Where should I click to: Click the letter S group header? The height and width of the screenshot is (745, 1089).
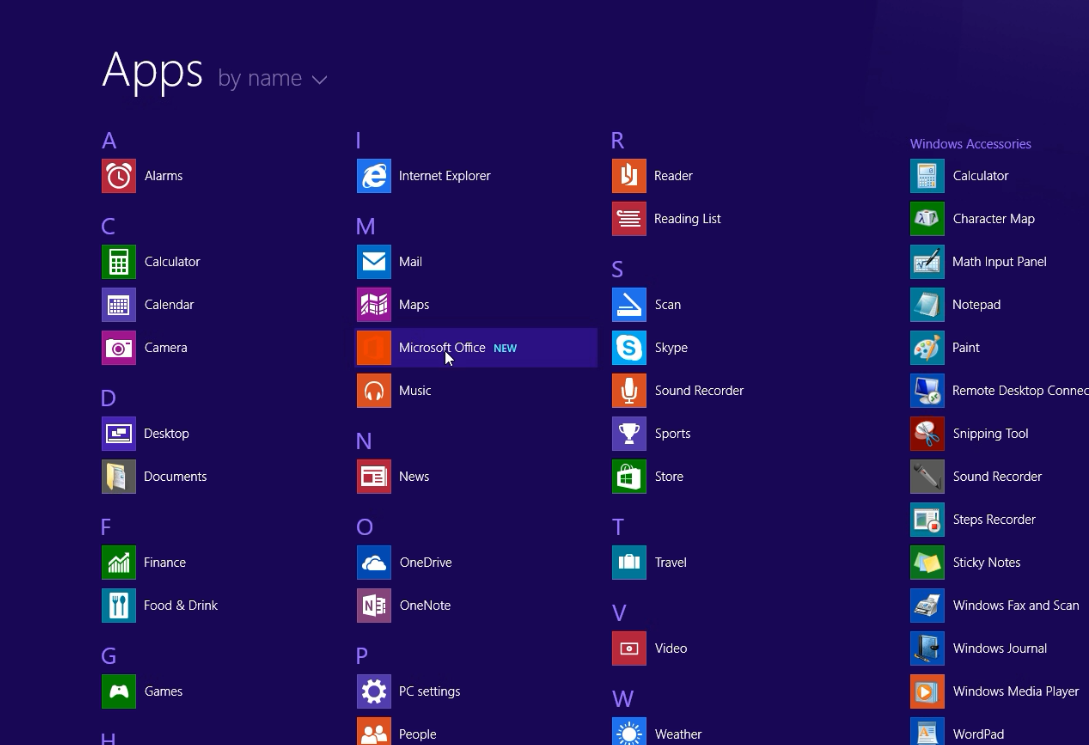(617, 269)
